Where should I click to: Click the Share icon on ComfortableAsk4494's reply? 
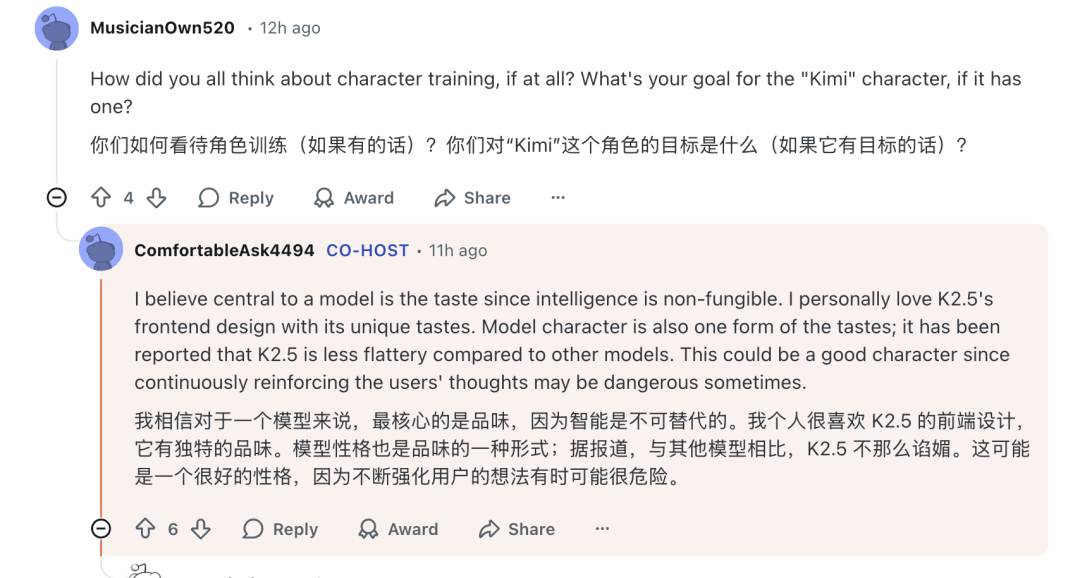[x=489, y=528]
